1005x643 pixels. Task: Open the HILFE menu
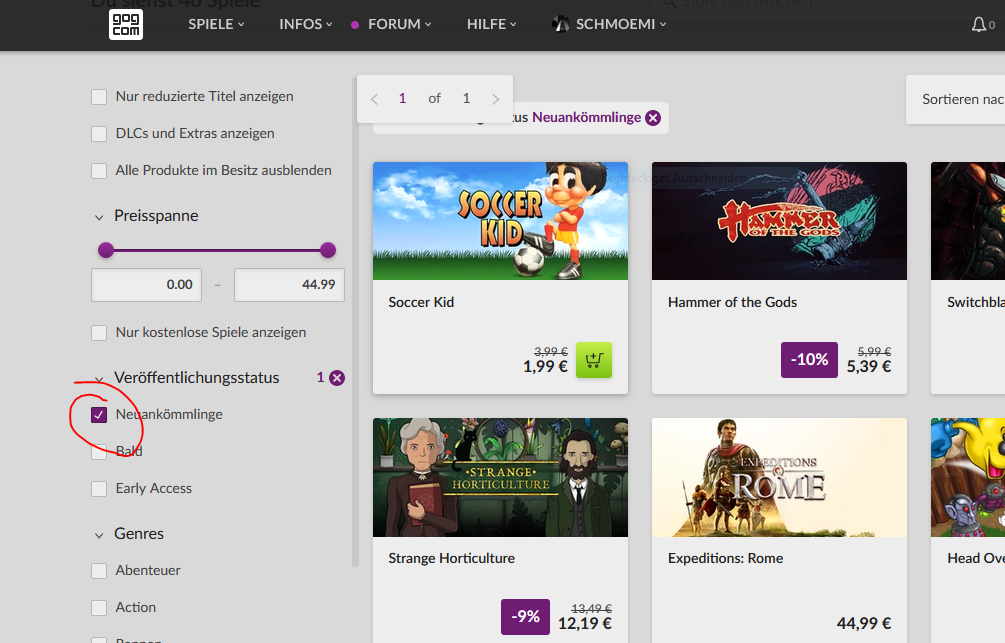491,24
